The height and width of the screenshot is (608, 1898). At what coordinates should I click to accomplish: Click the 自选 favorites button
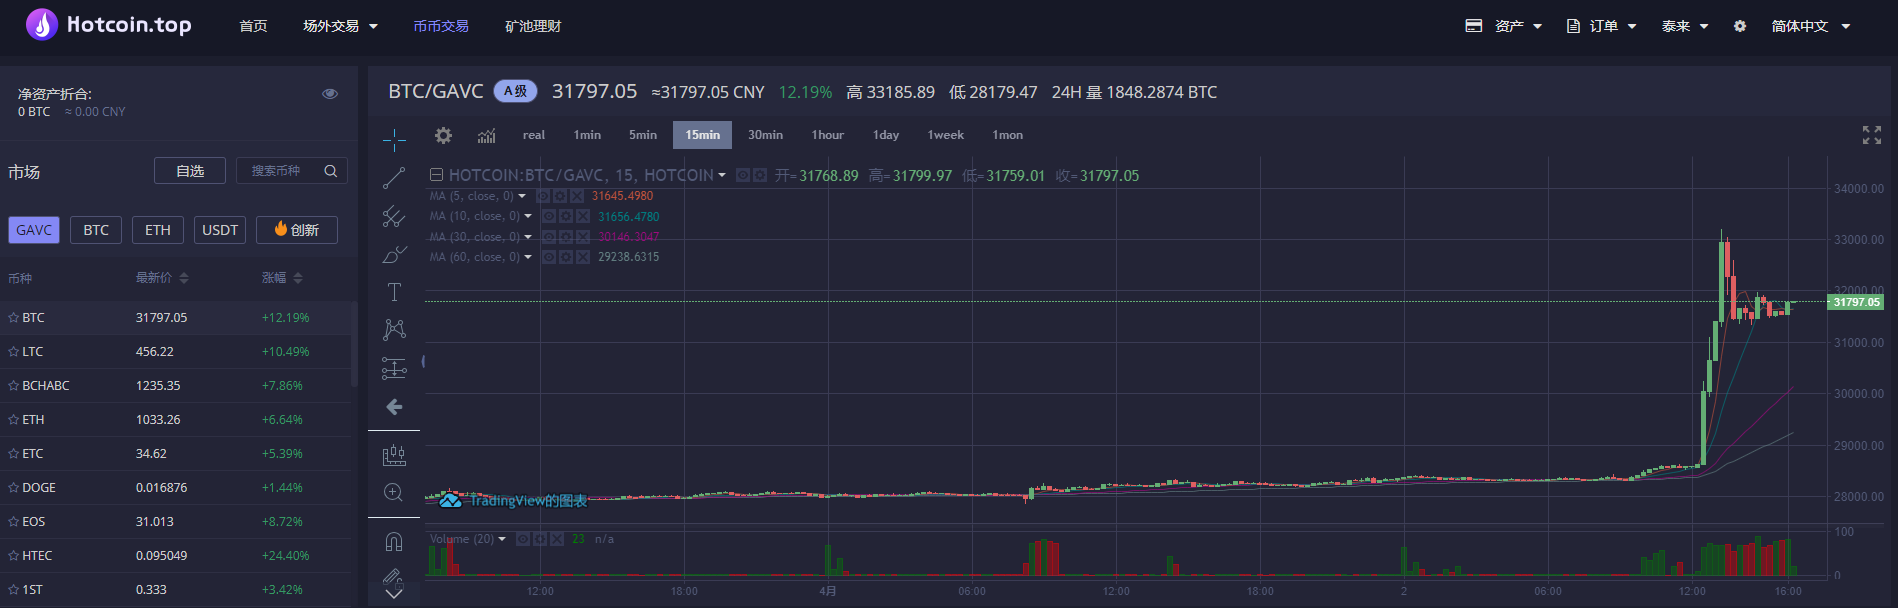pyautogui.click(x=190, y=171)
